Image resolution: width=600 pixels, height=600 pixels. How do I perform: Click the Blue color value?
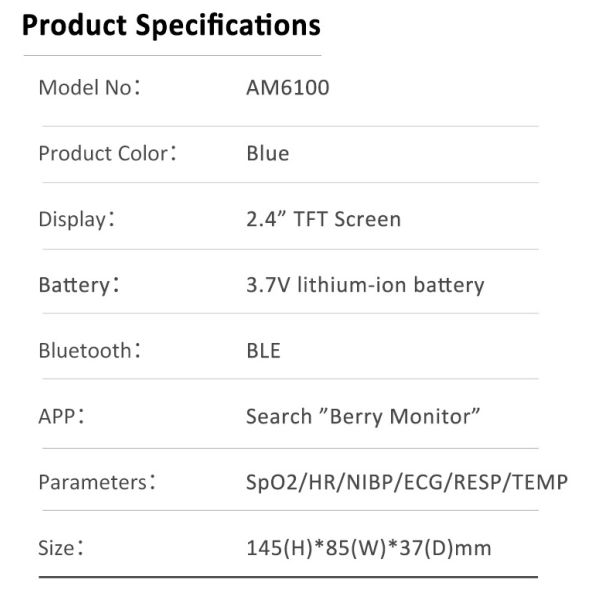[267, 154]
